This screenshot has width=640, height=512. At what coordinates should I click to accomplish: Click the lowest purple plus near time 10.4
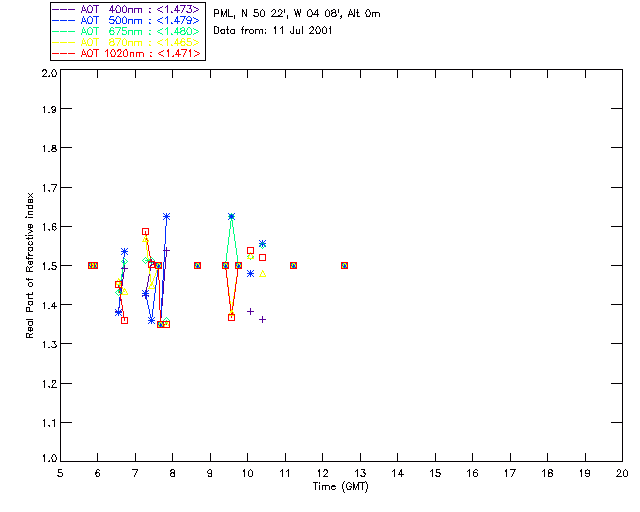(262, 319)
